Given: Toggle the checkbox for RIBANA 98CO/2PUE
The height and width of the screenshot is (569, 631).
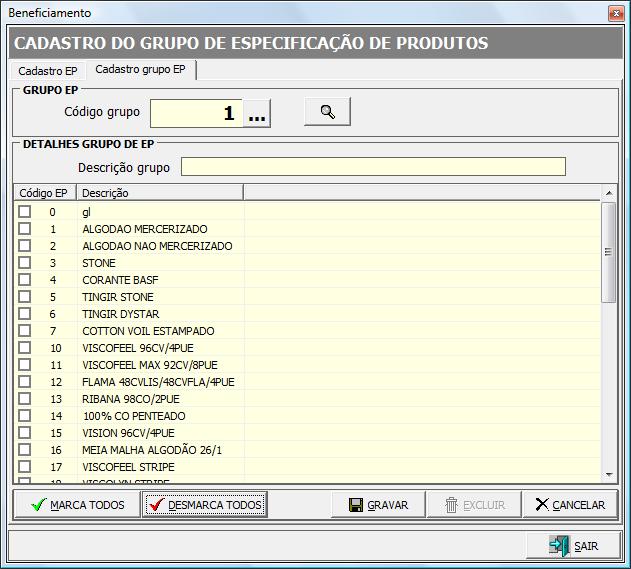Looking at the screenshot, I should click(x=25, y=399).
